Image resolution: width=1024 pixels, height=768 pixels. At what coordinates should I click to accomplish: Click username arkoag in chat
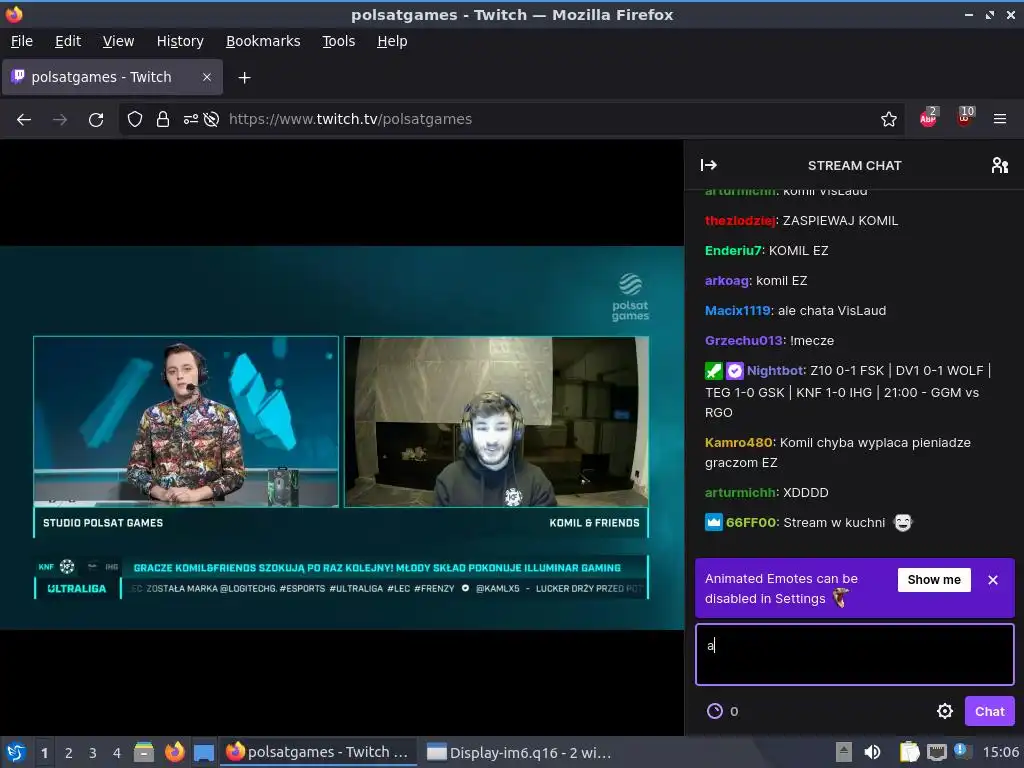pos(727,281)
